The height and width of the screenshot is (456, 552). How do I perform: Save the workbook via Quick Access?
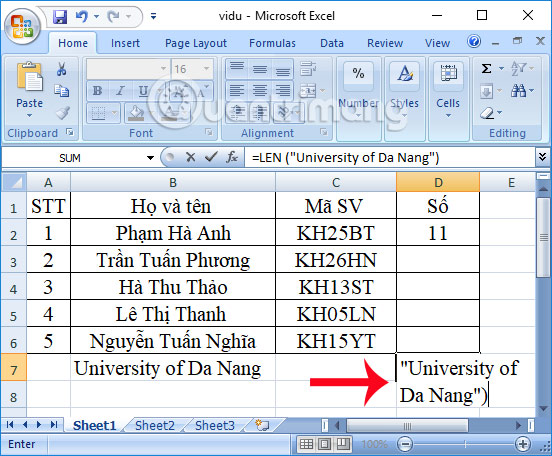point(60,17)
